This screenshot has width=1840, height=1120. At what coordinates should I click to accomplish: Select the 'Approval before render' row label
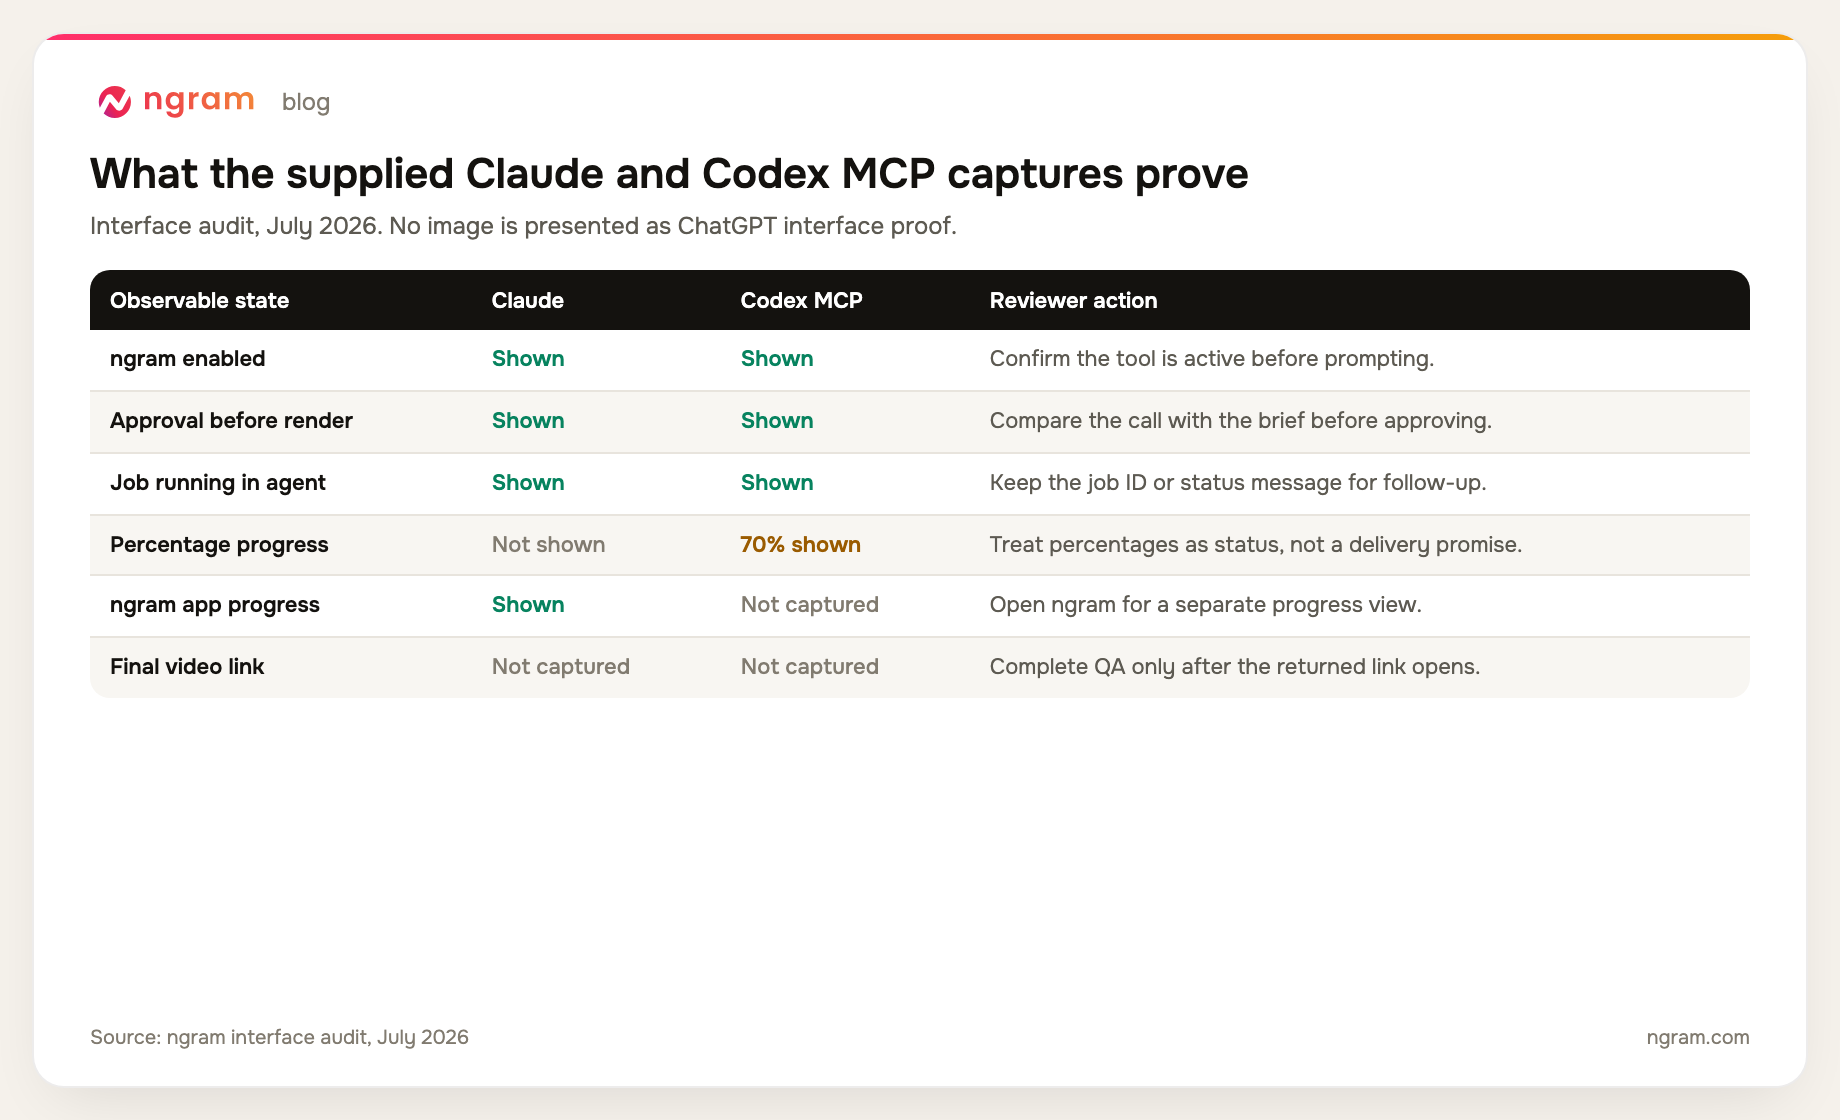point(231,420)
